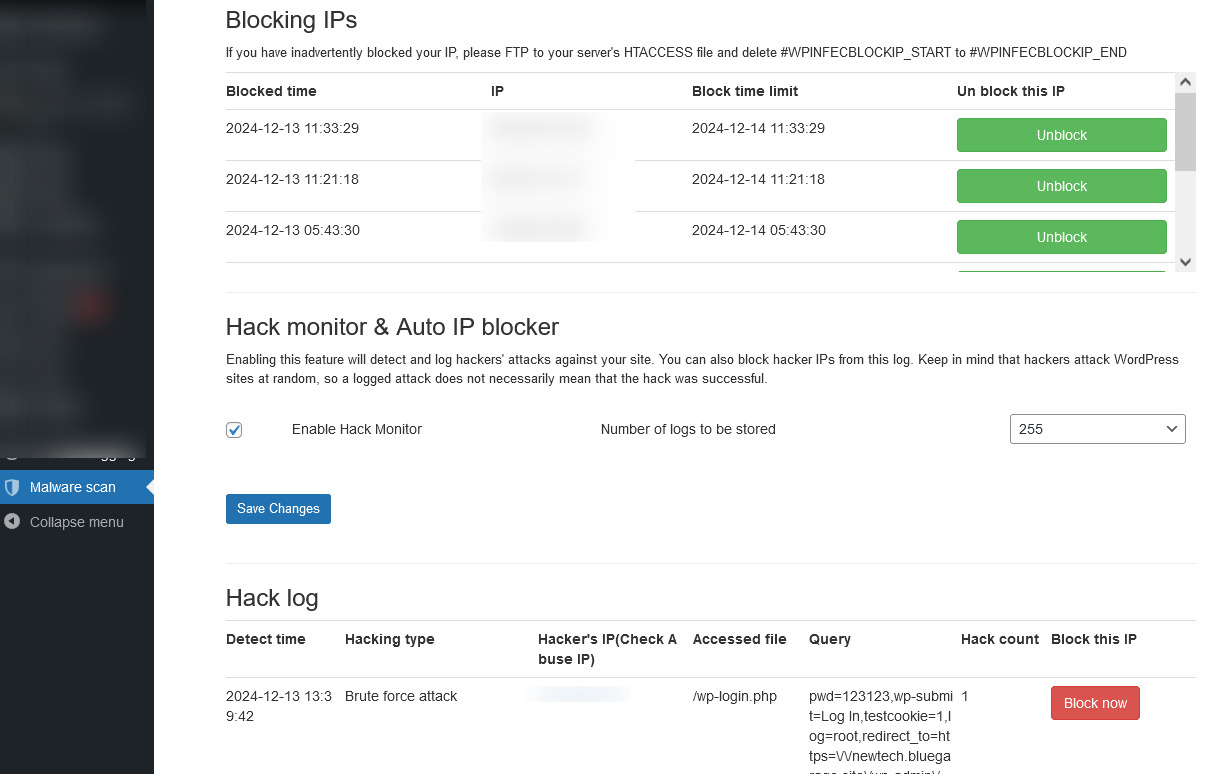The width and height of the screenshot is (1220, 774).
Task: Click the Collapse menu arrow icon
Action: [x=12, y=522]
